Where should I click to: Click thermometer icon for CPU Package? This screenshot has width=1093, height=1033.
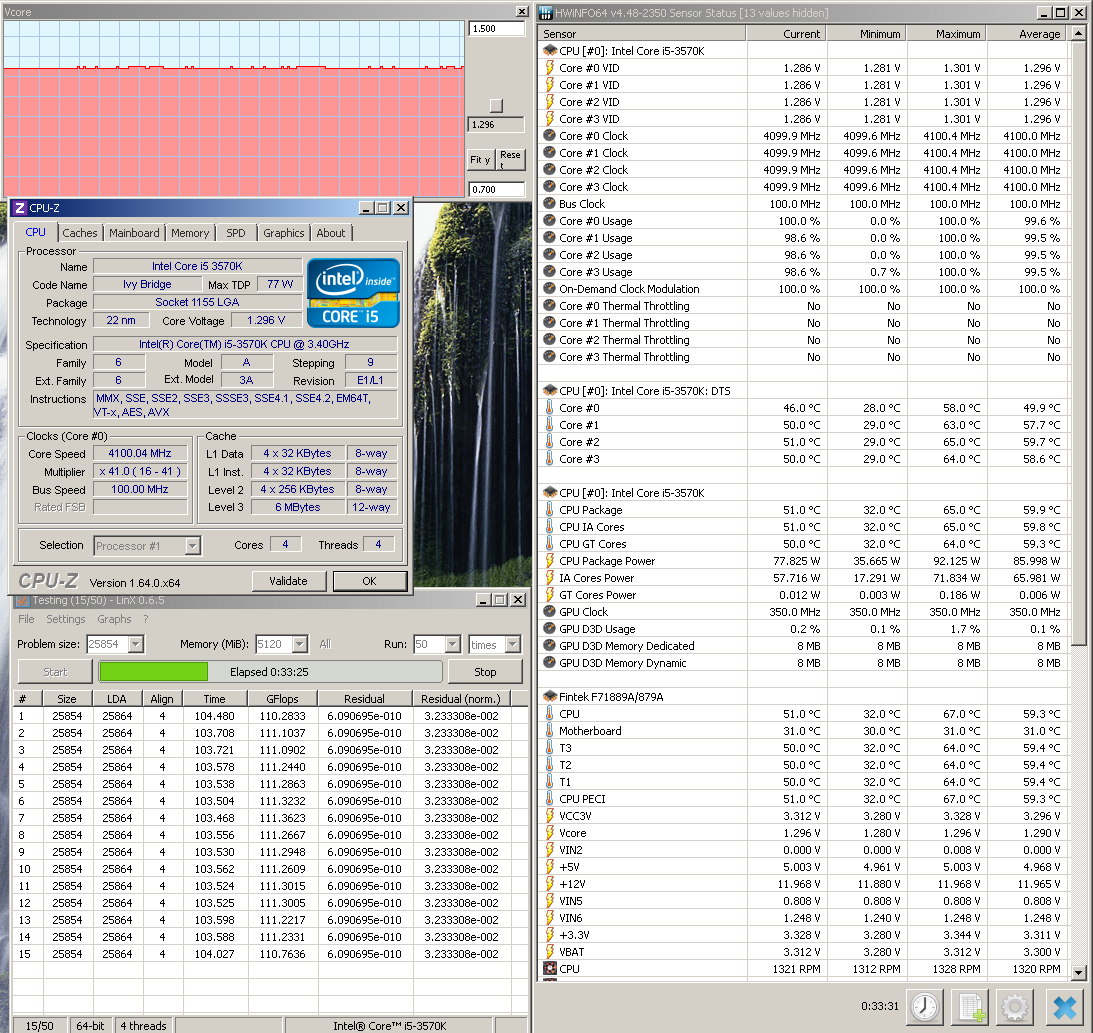550,510
